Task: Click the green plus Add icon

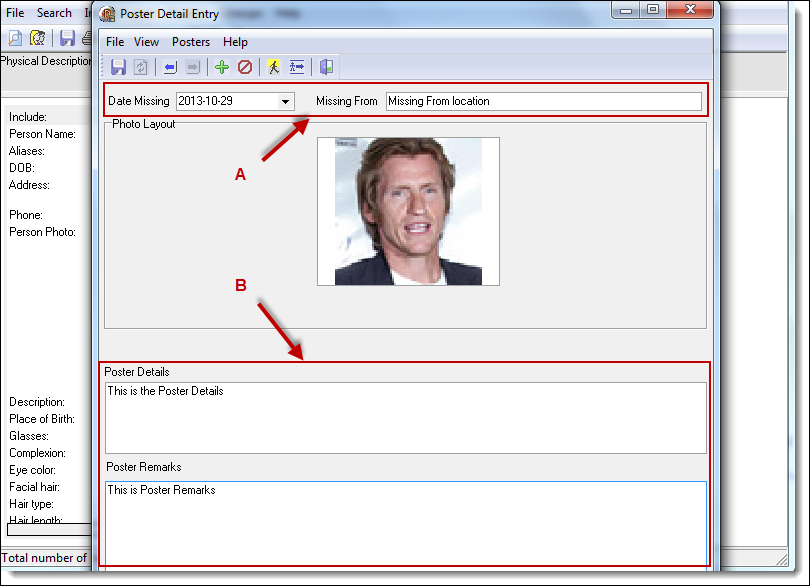Action: click(x=222, y=67)
